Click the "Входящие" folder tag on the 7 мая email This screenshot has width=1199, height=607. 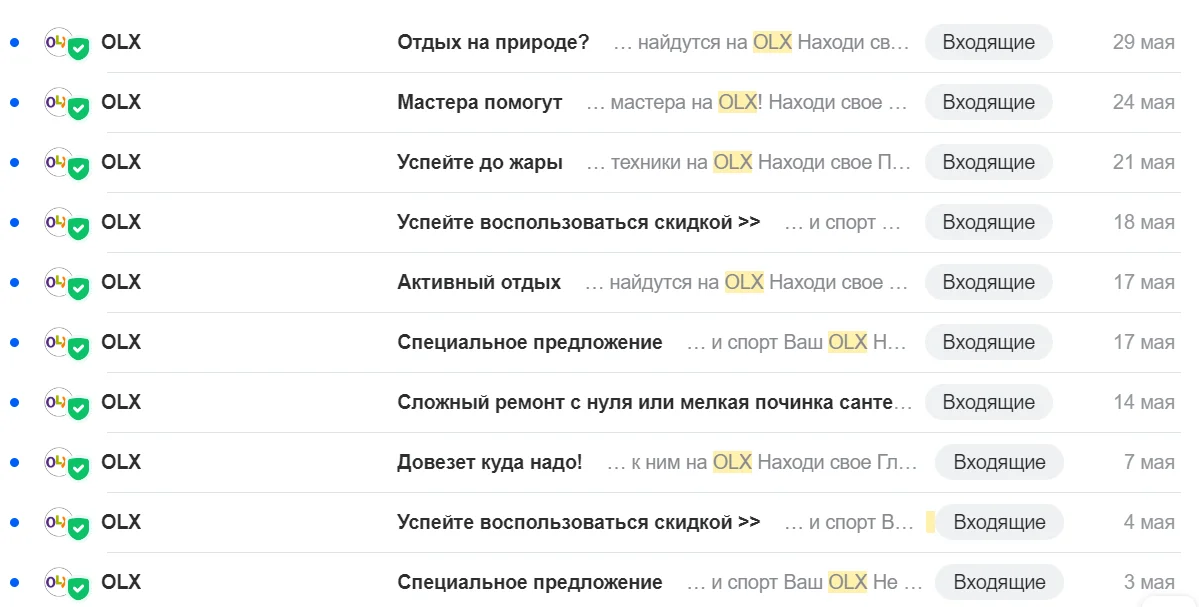coord(999,463)
